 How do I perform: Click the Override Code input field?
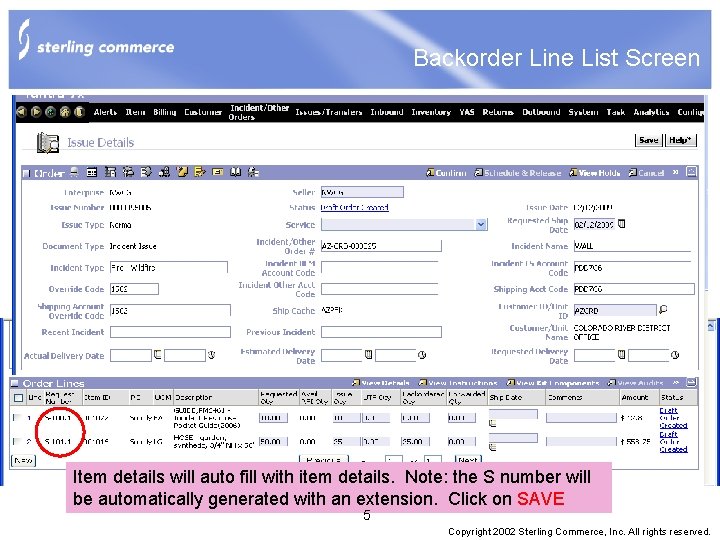point(134,289)
